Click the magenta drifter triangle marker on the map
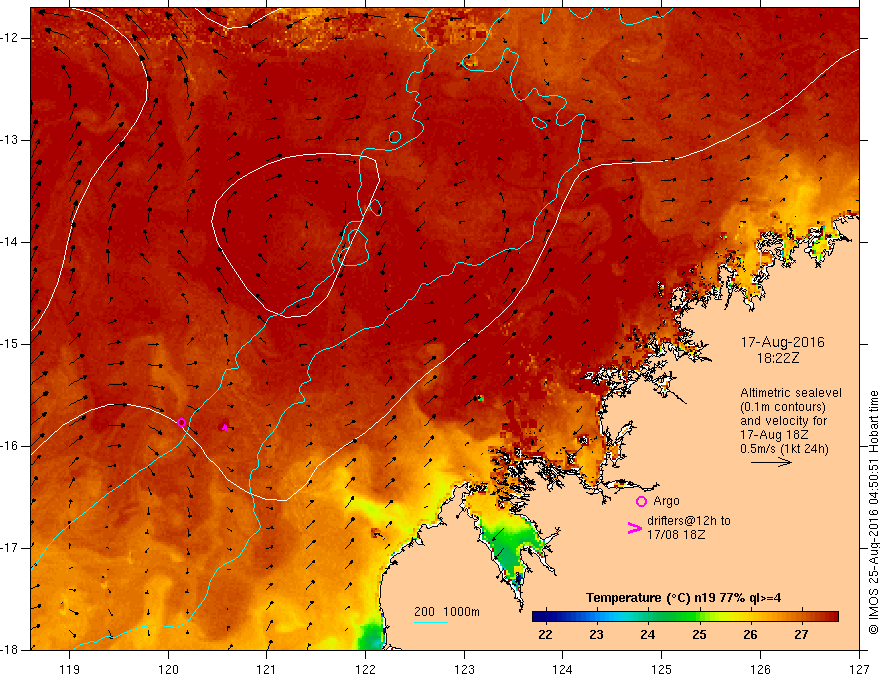 pyautogui.click(x=224, y=428)
